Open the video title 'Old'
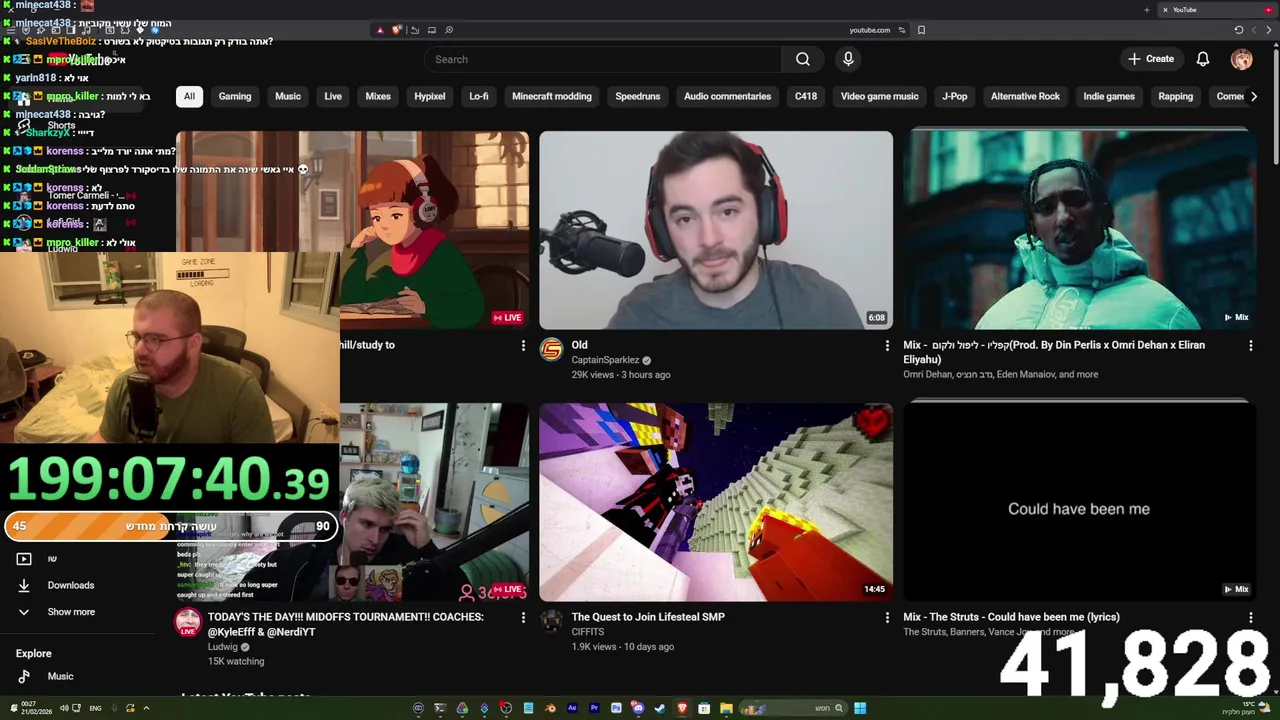The width and height of the screenshot is (1280, 720). click(579, 345)
